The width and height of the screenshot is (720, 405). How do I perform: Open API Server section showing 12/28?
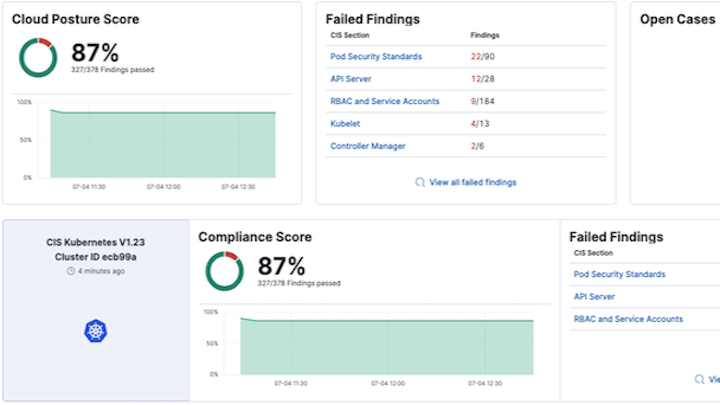352,79
